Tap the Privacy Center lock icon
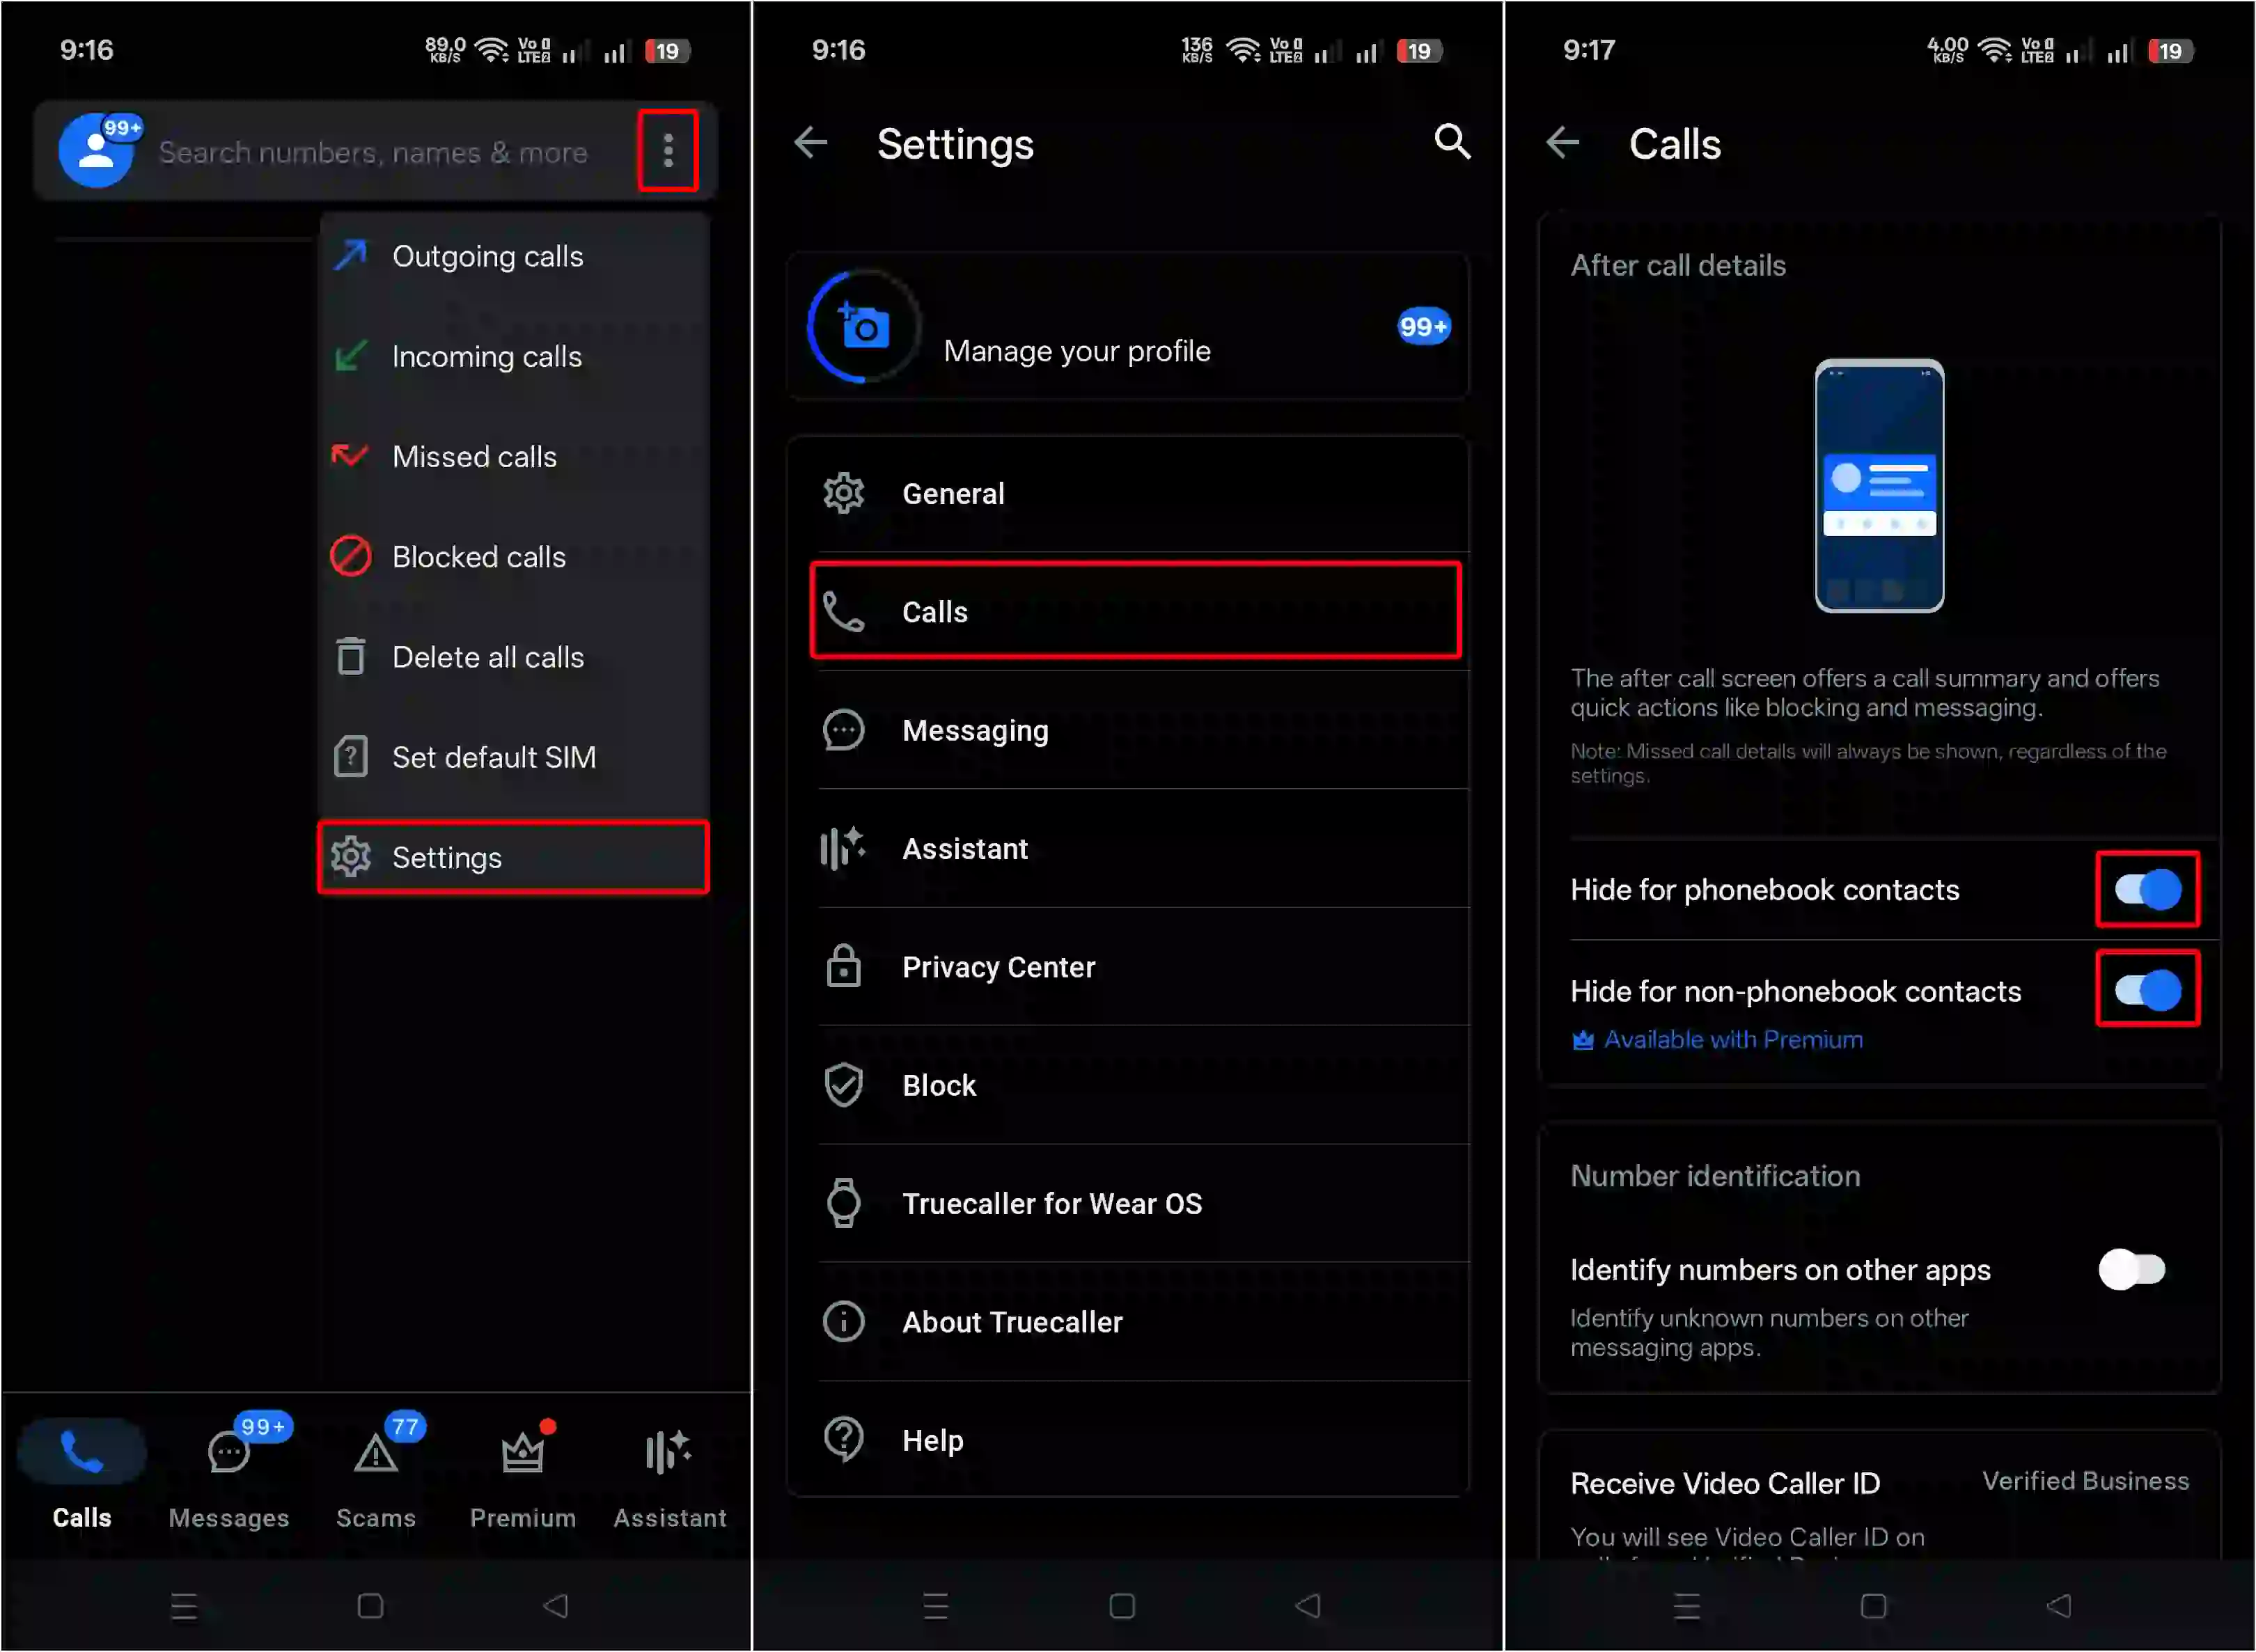Viewport: 2256px width, 1652px height. pos(843,966)
